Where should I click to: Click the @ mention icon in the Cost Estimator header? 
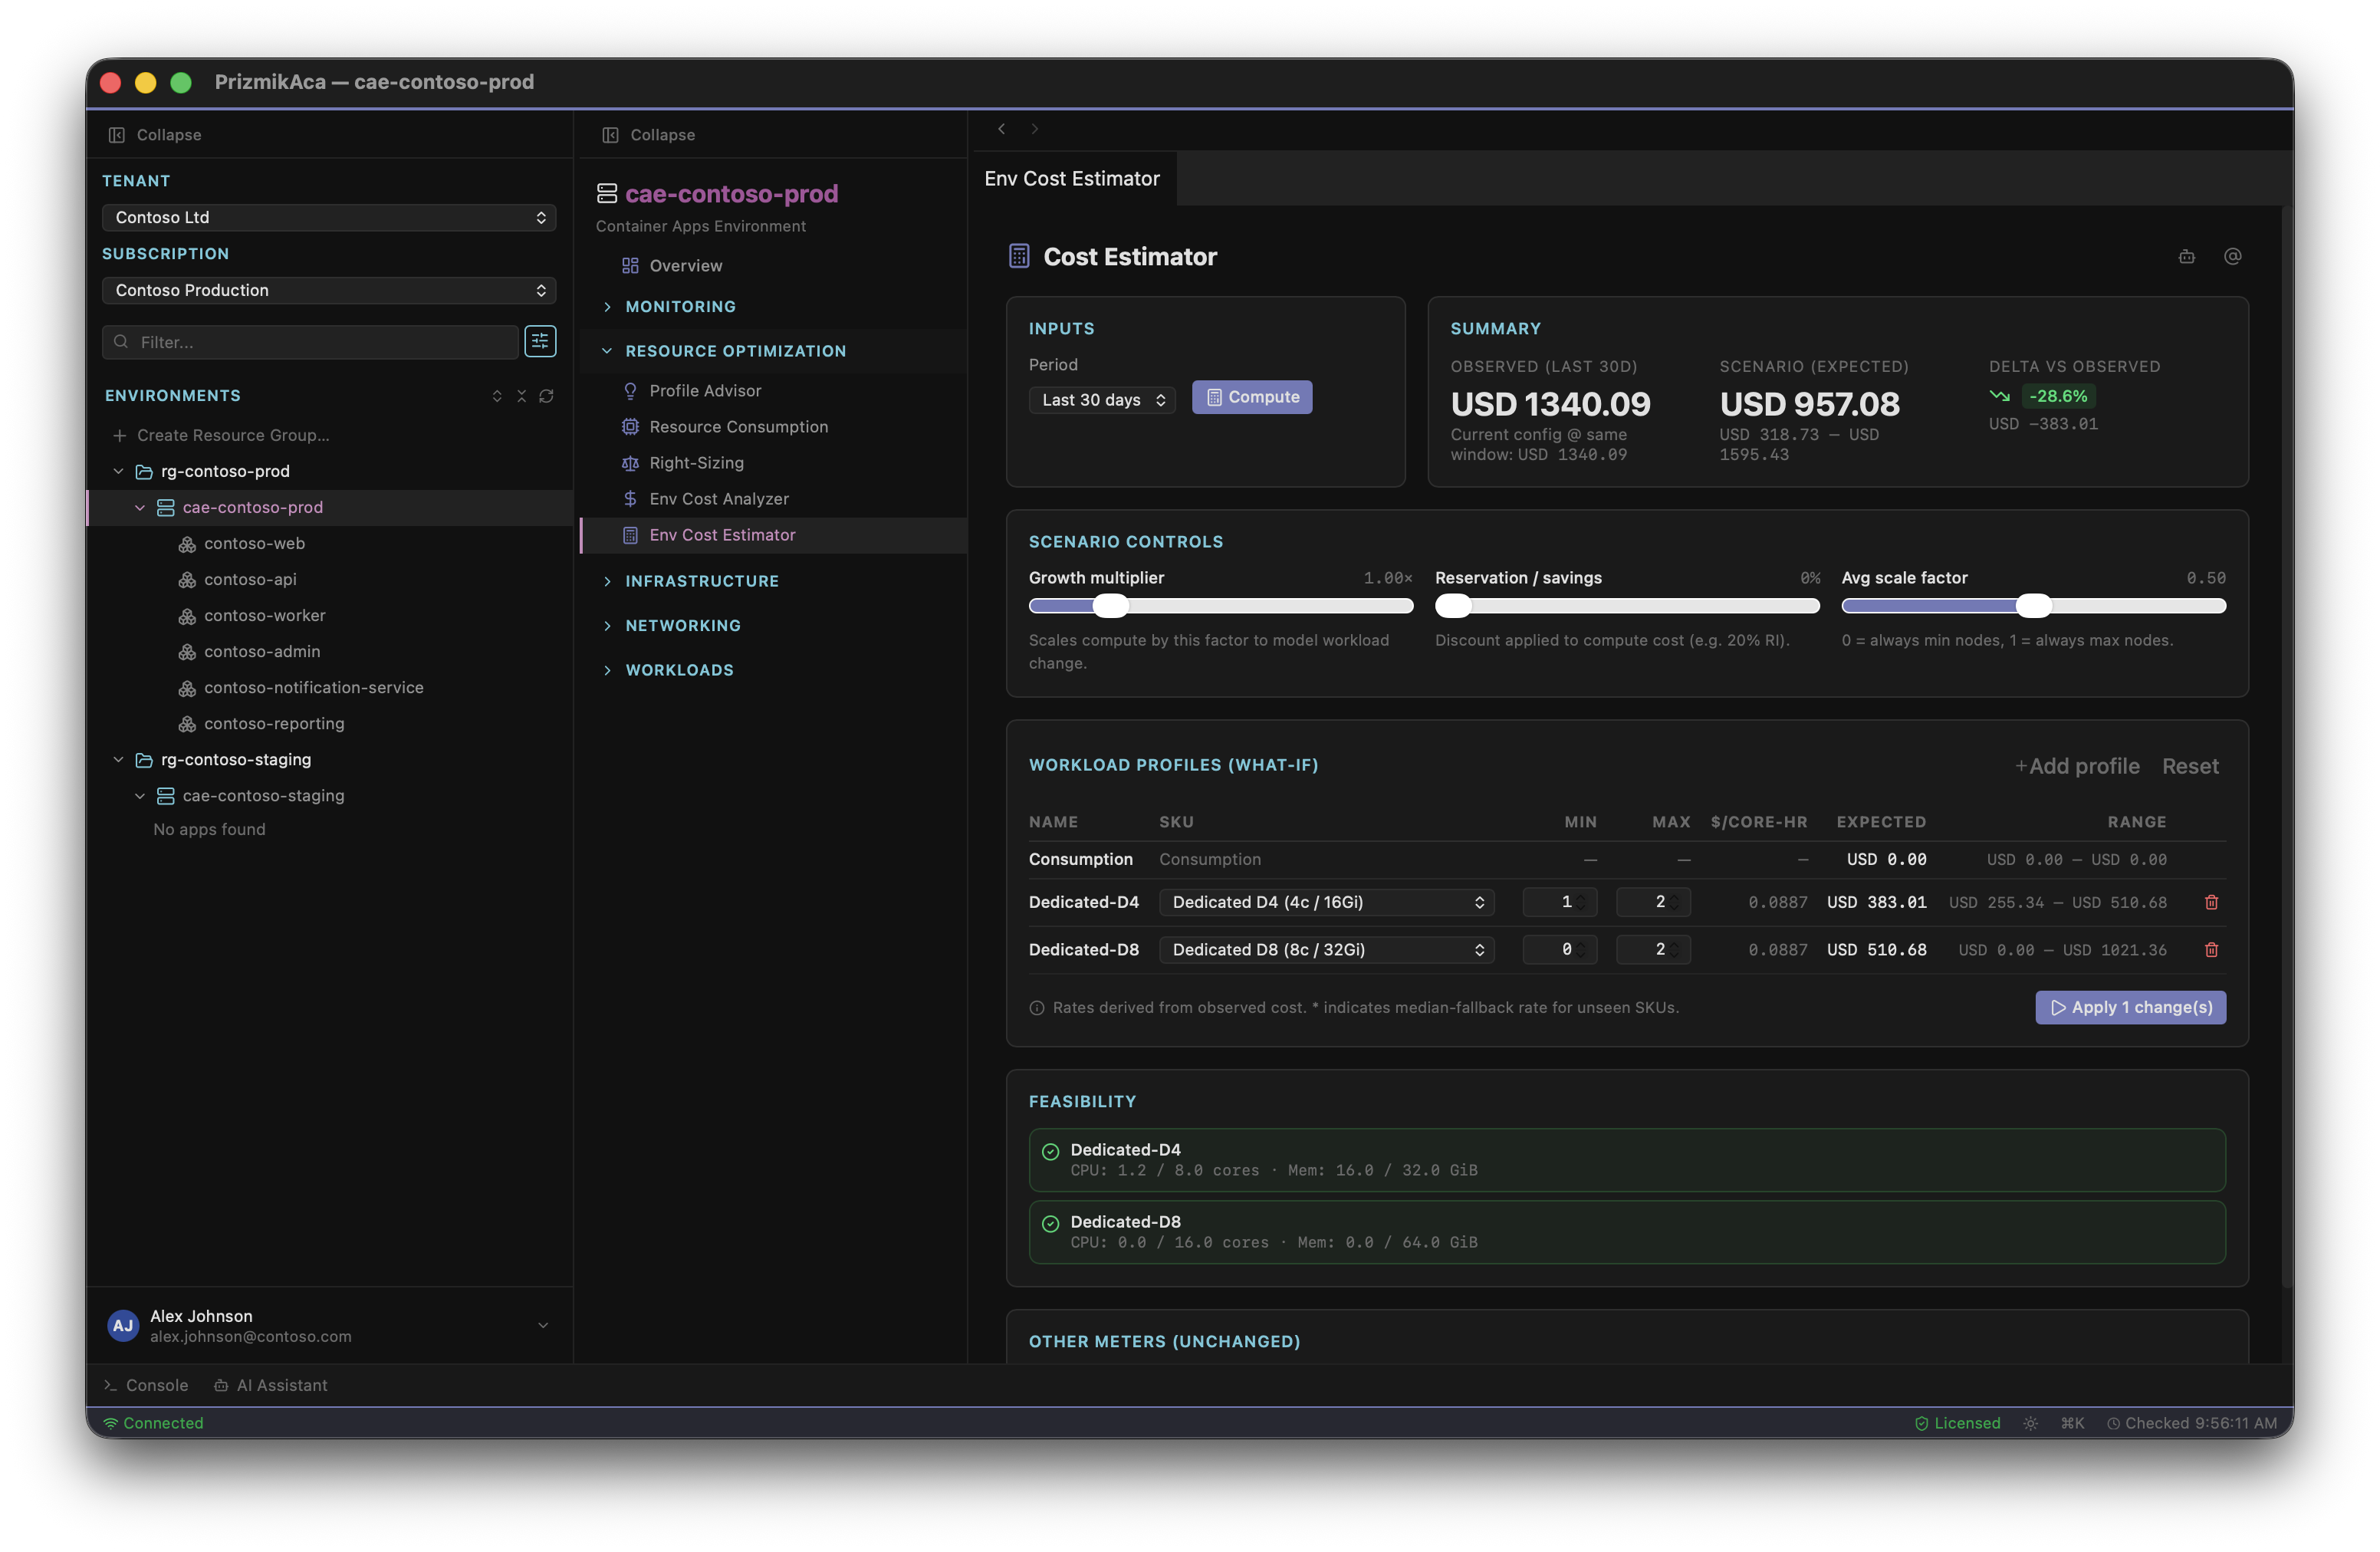pyautogui.click(x=2232, y=257)
